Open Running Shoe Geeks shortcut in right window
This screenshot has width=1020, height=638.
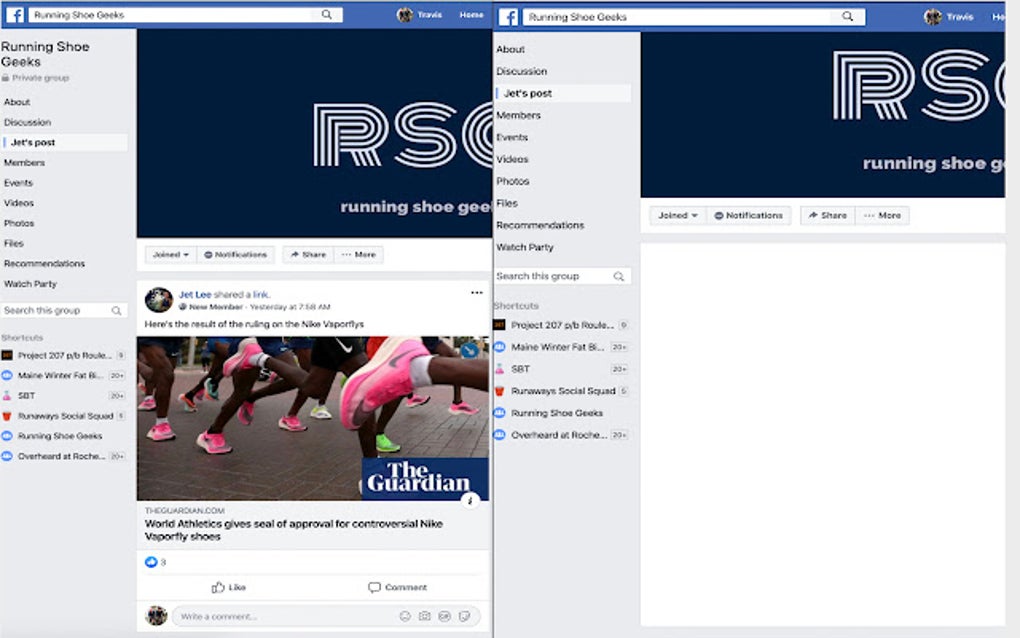(557, 413)
